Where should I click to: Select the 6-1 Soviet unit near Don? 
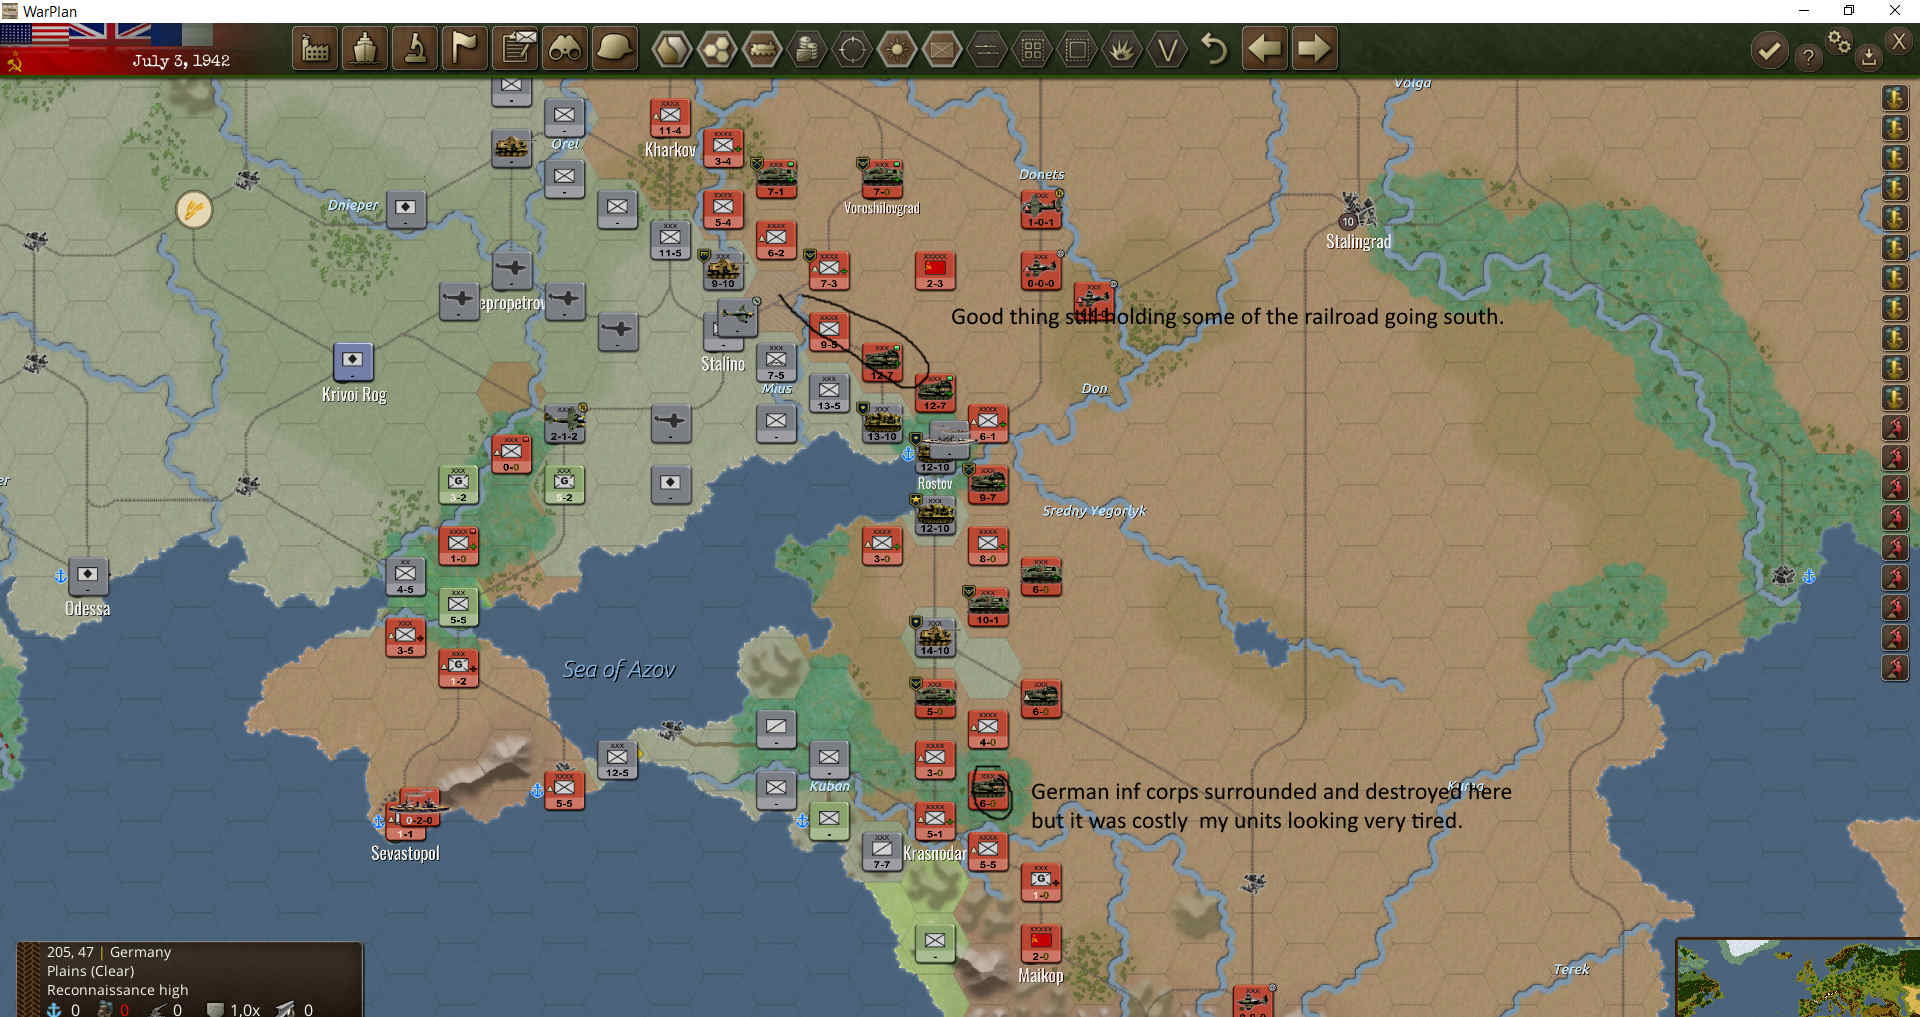(988, 423)
